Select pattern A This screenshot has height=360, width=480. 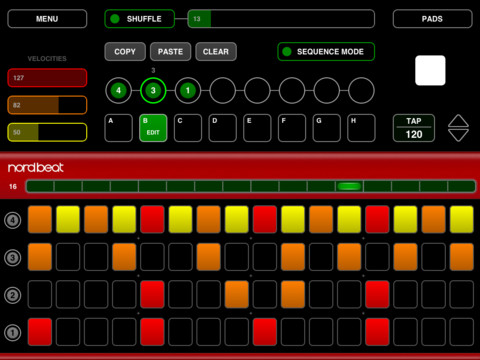click(118, 128)
